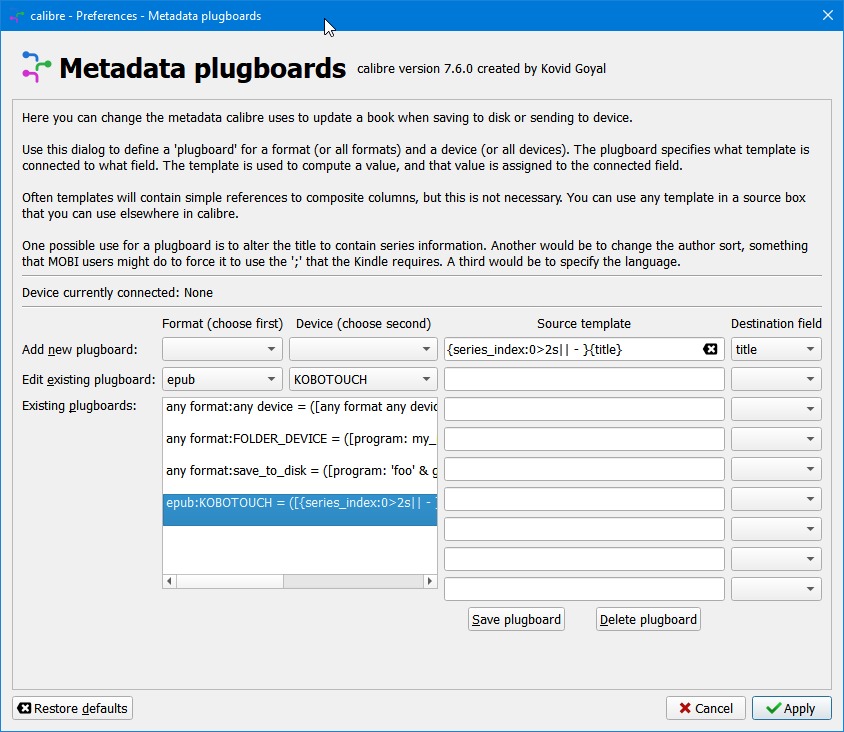The height and width of the screenshot is (732, 844).
Task: Open the epub format dropdown for editing
Action: tap(222, 379)
